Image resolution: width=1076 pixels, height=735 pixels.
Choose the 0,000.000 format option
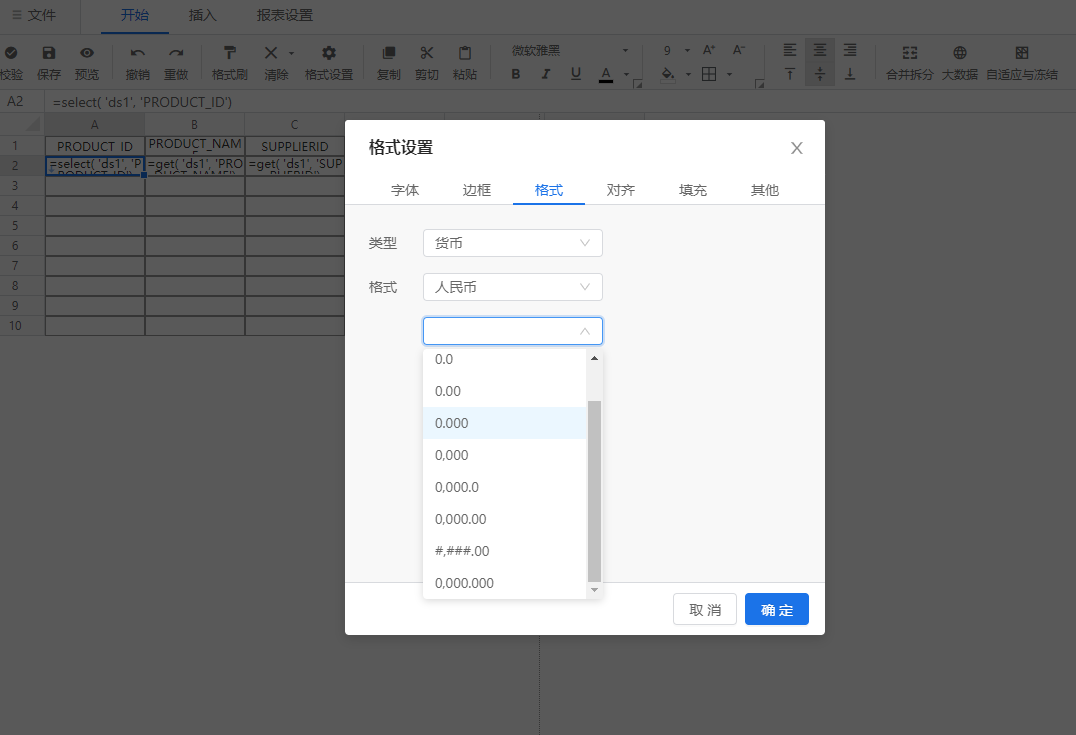tap(504, 583)
